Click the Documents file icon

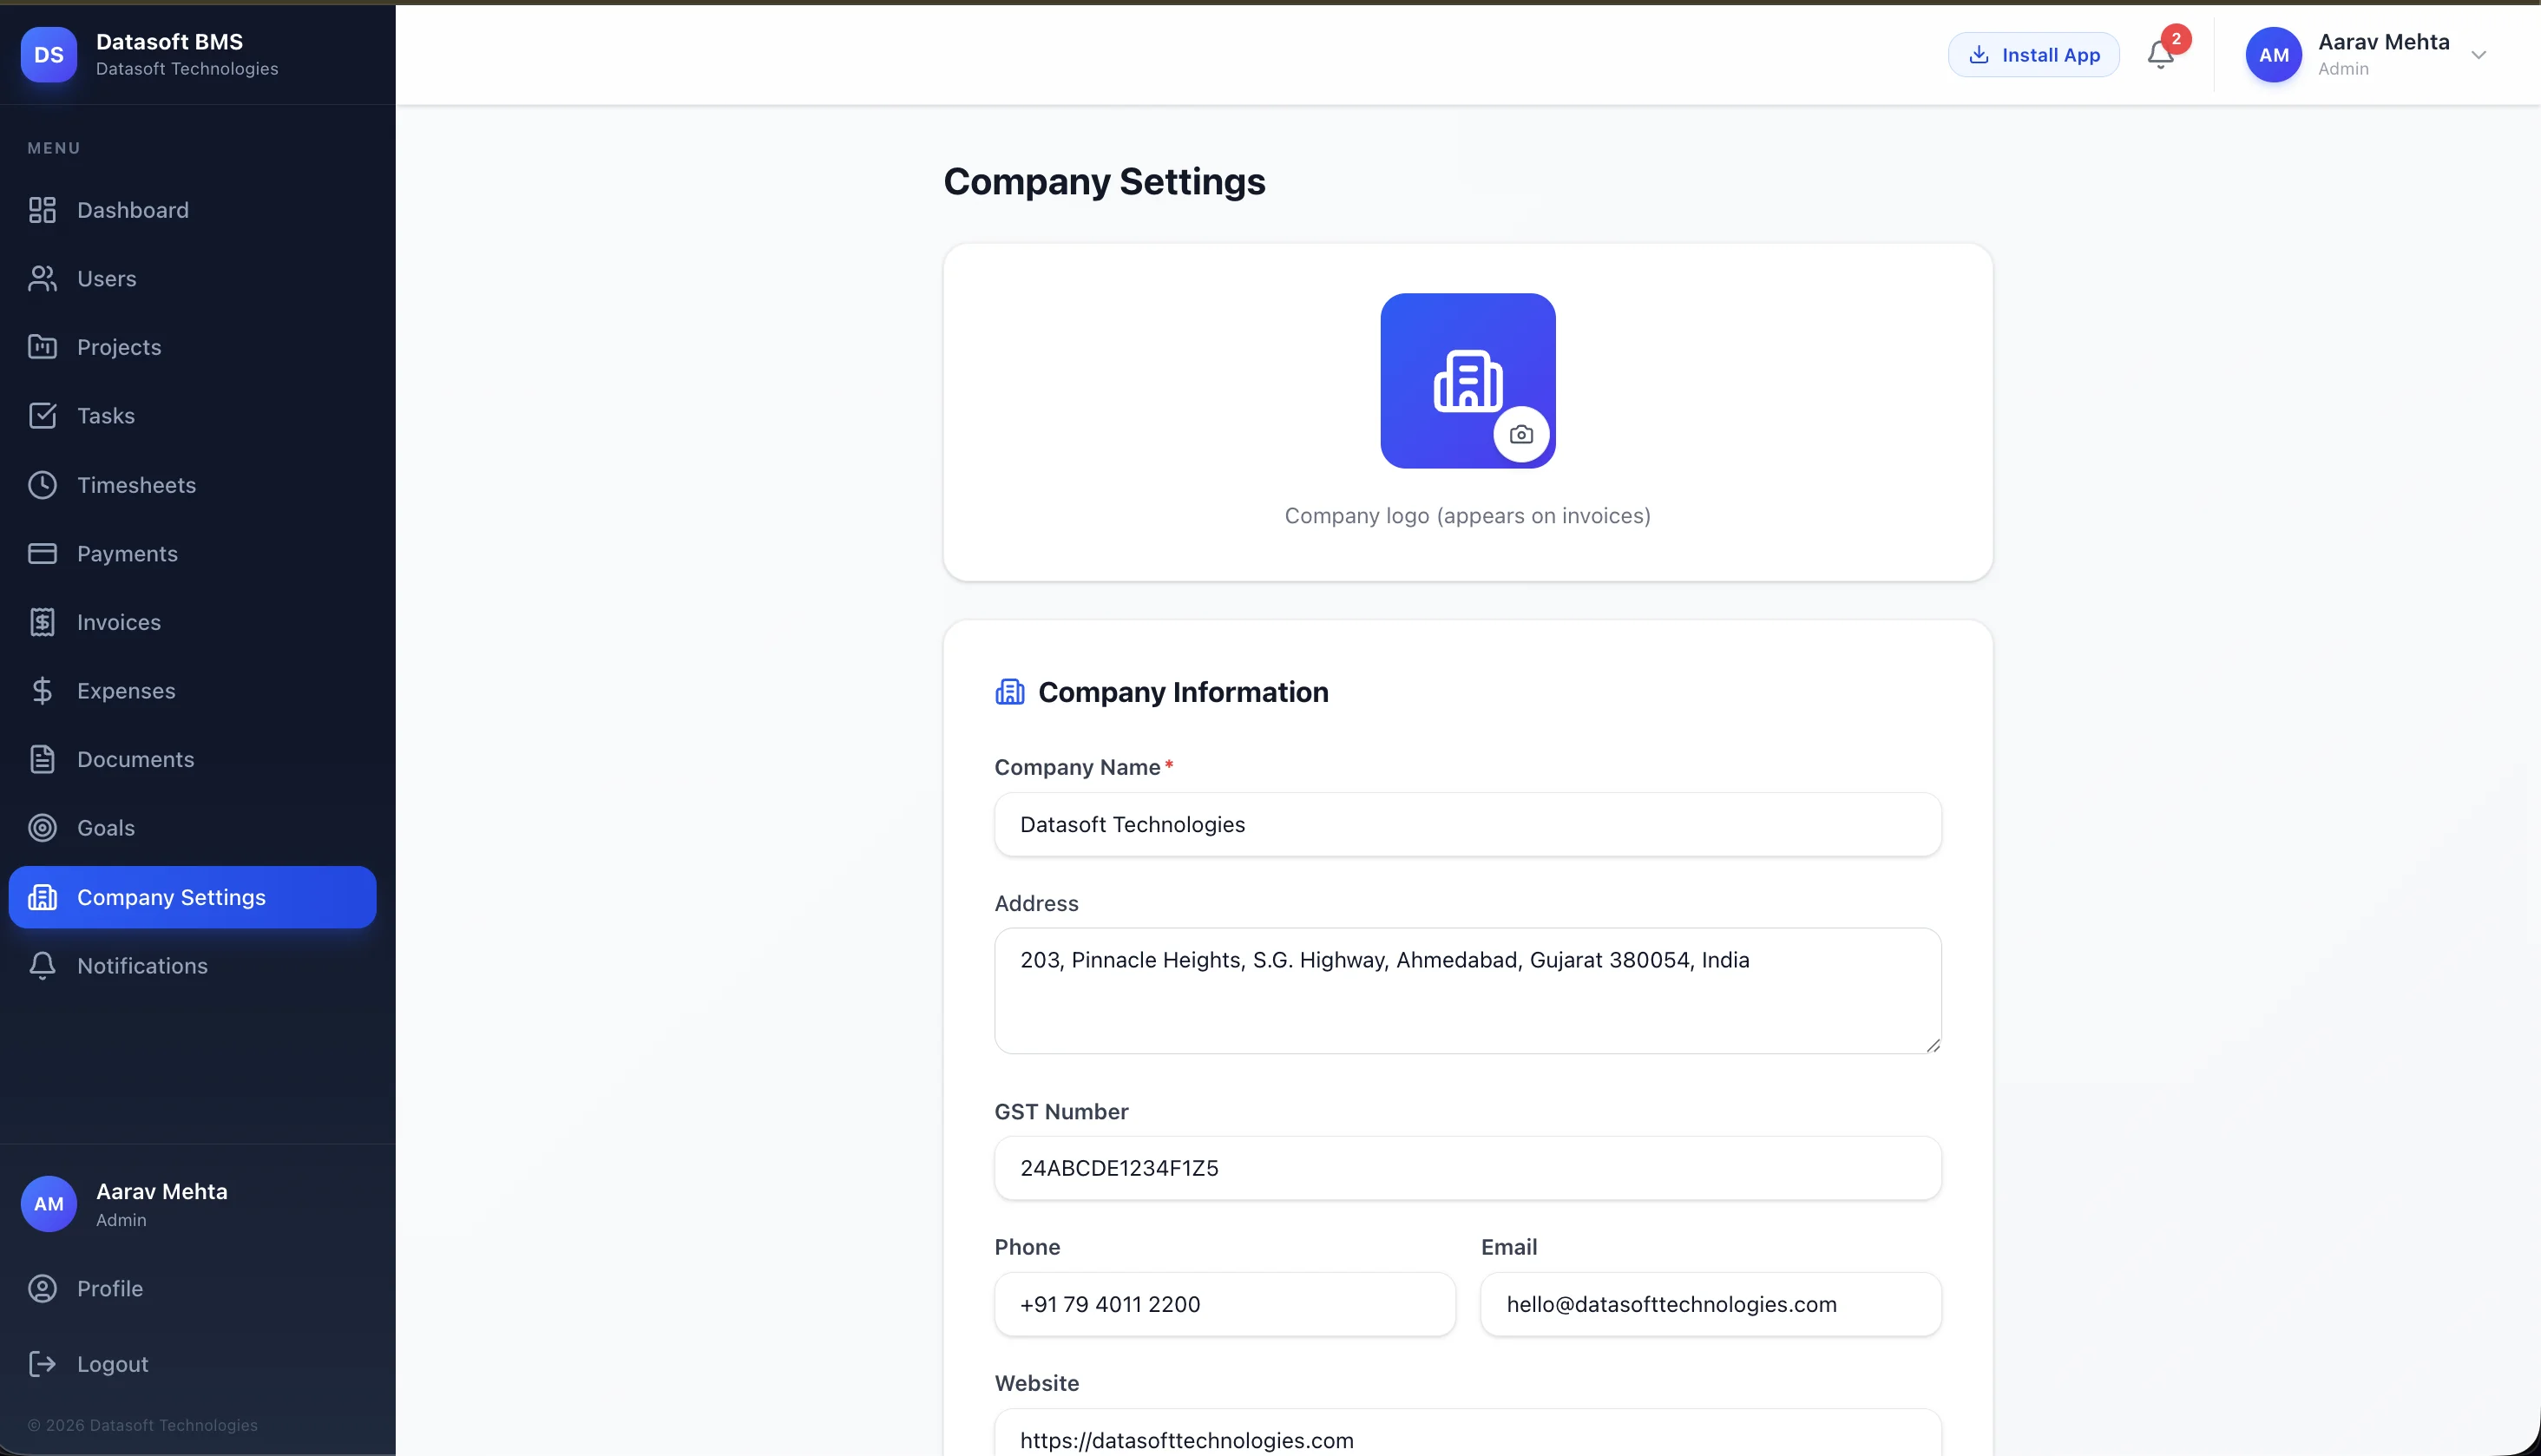42,759
